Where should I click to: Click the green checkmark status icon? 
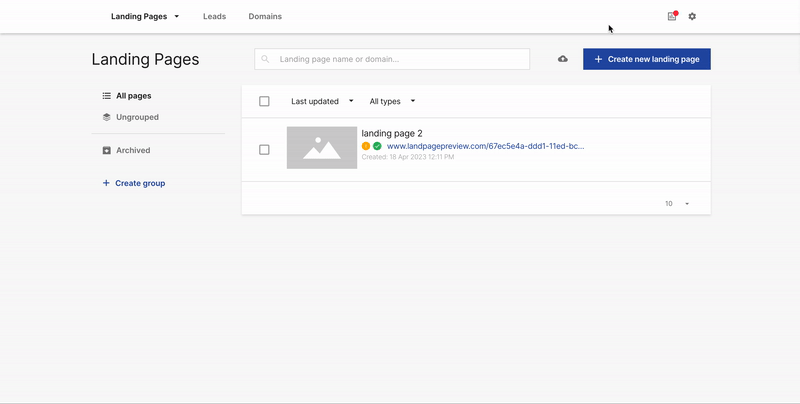(377, 146)
